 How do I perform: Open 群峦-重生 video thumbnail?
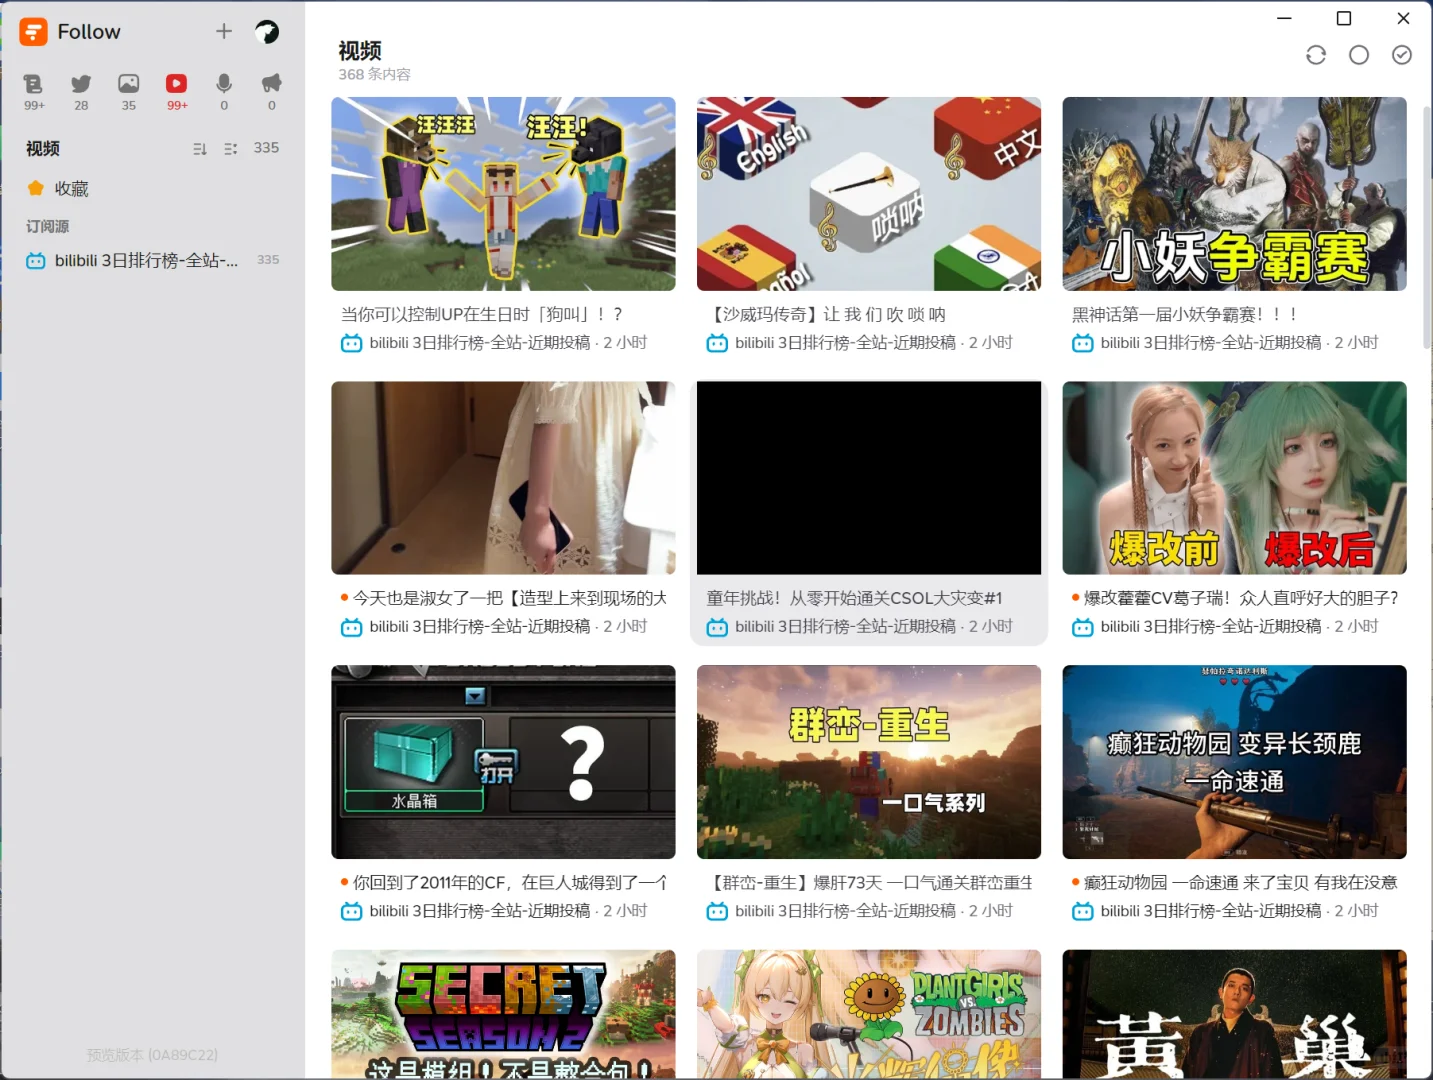click(x=869, y=762)
